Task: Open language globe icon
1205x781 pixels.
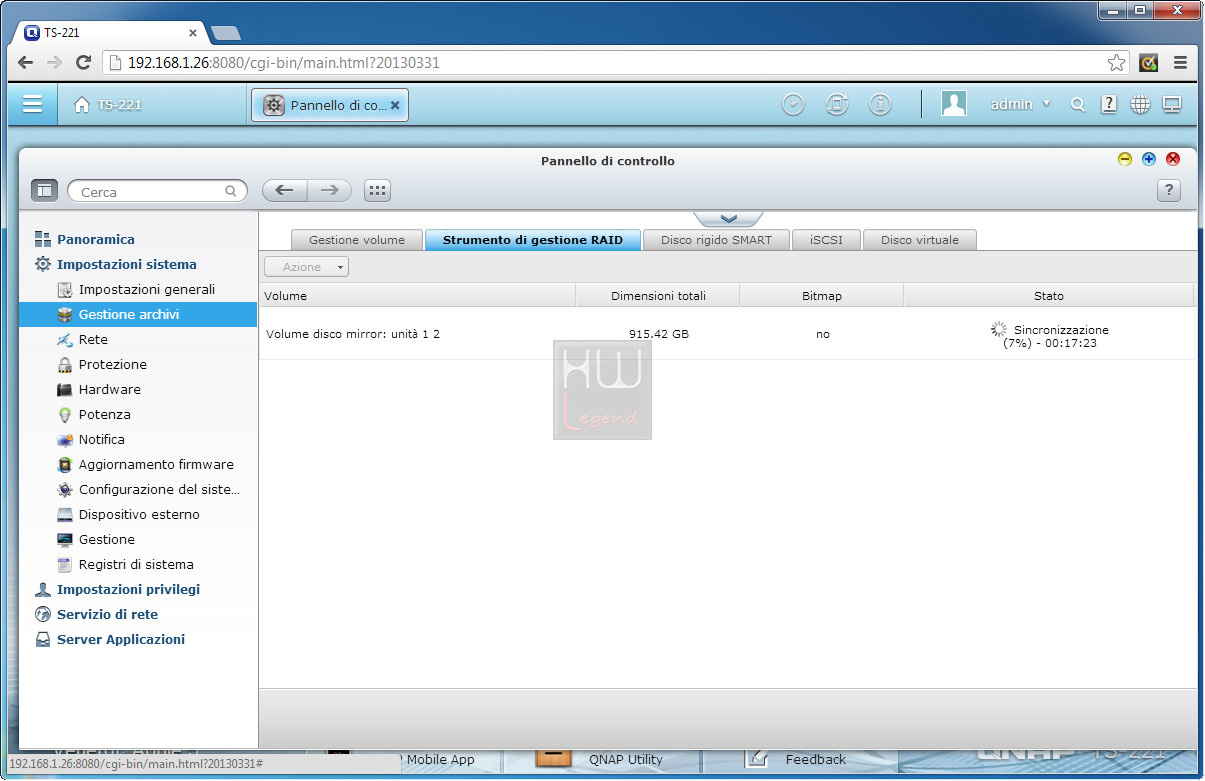Action: 1140,104
